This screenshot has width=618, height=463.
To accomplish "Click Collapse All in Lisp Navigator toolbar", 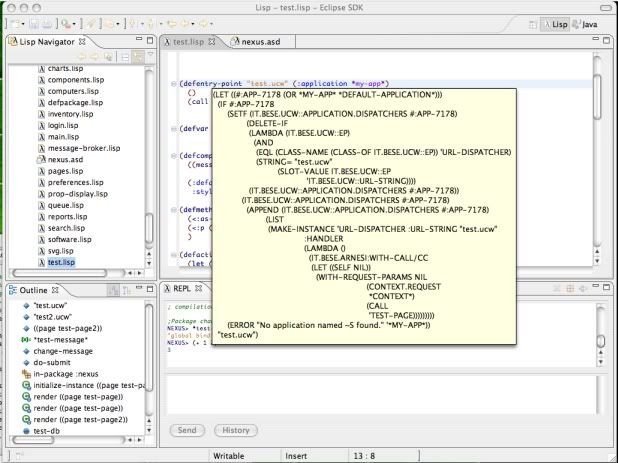I will (125, 57).
